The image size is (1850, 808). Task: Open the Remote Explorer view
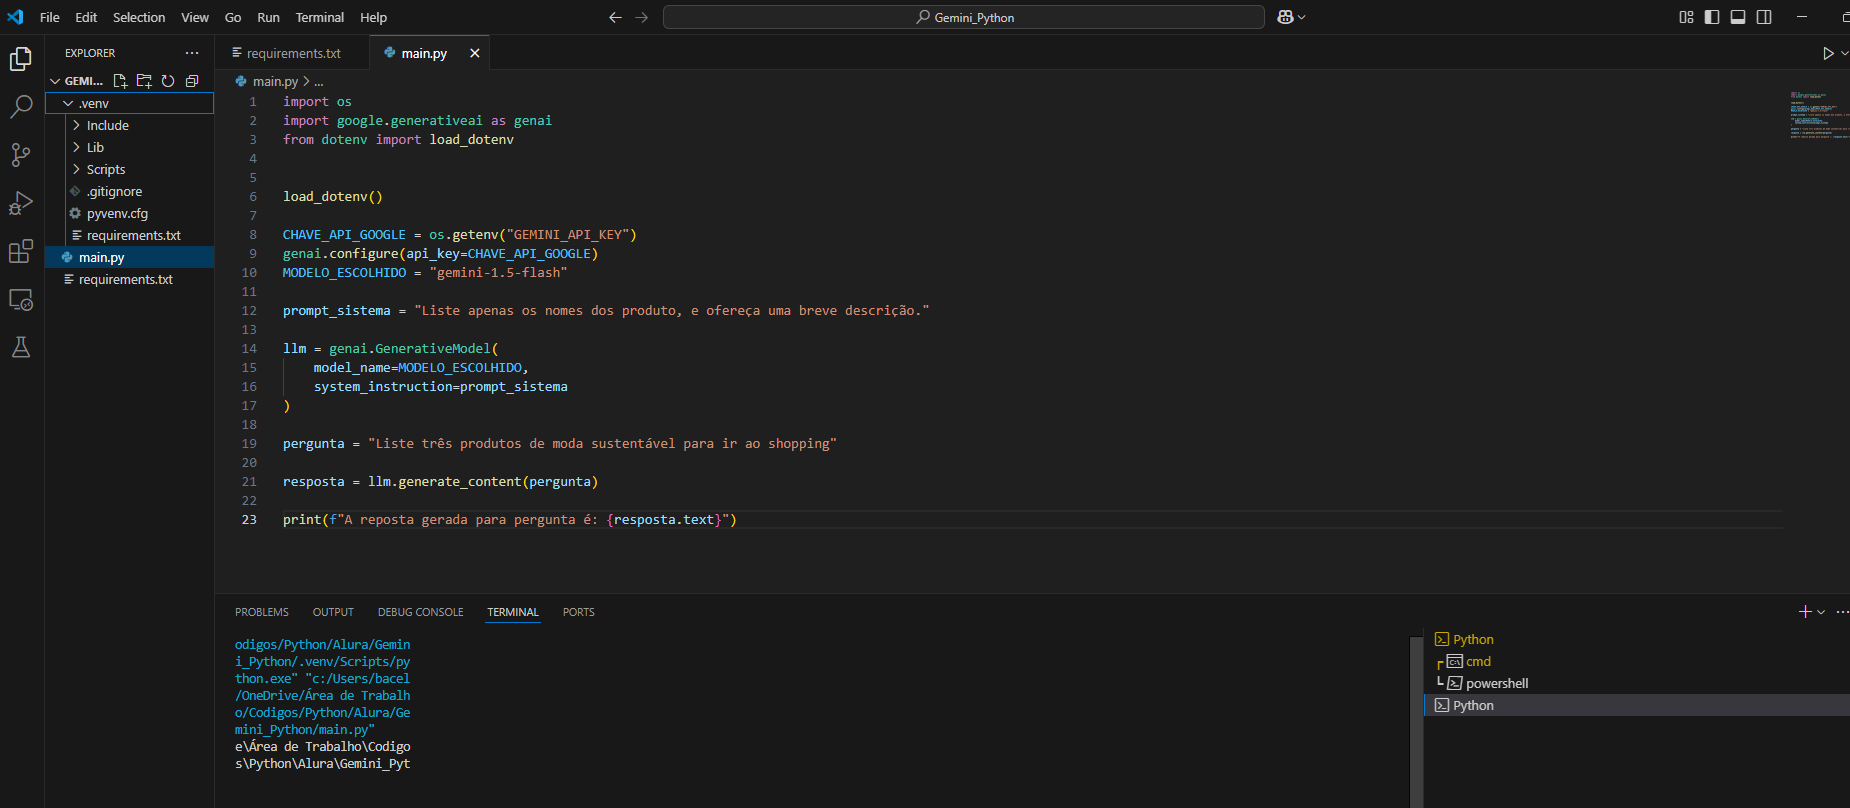(21, 299)
